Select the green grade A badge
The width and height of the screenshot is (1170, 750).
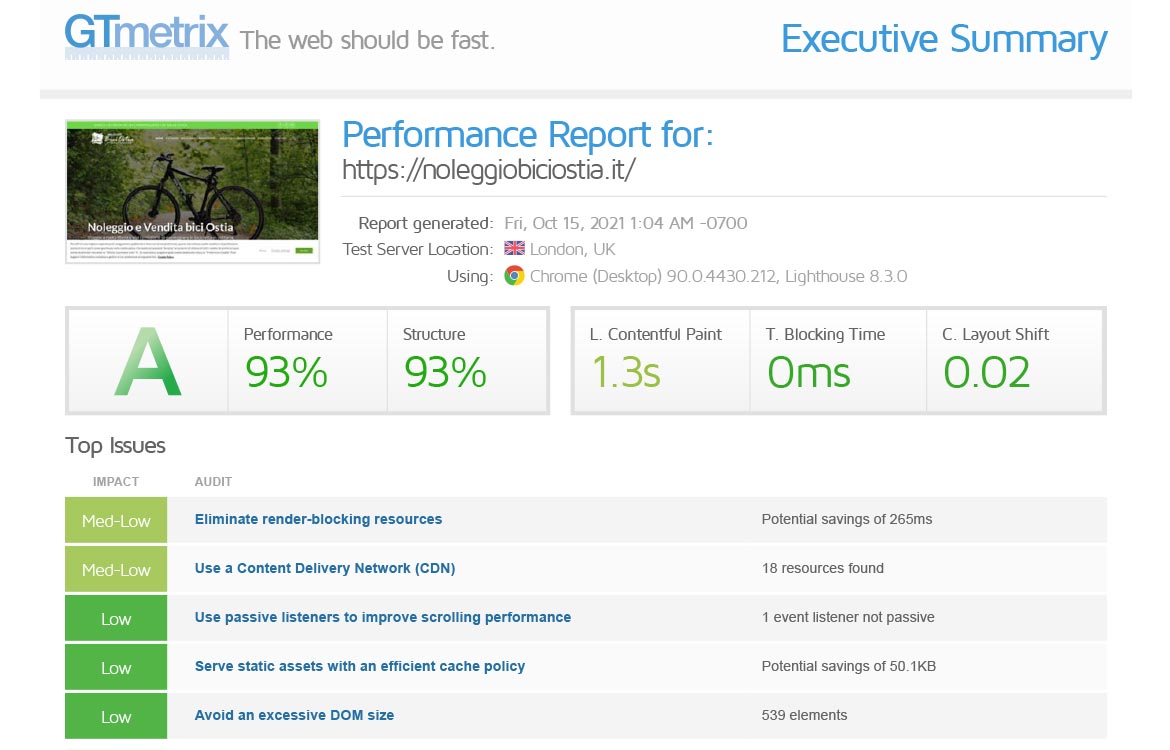pos(148,360)
